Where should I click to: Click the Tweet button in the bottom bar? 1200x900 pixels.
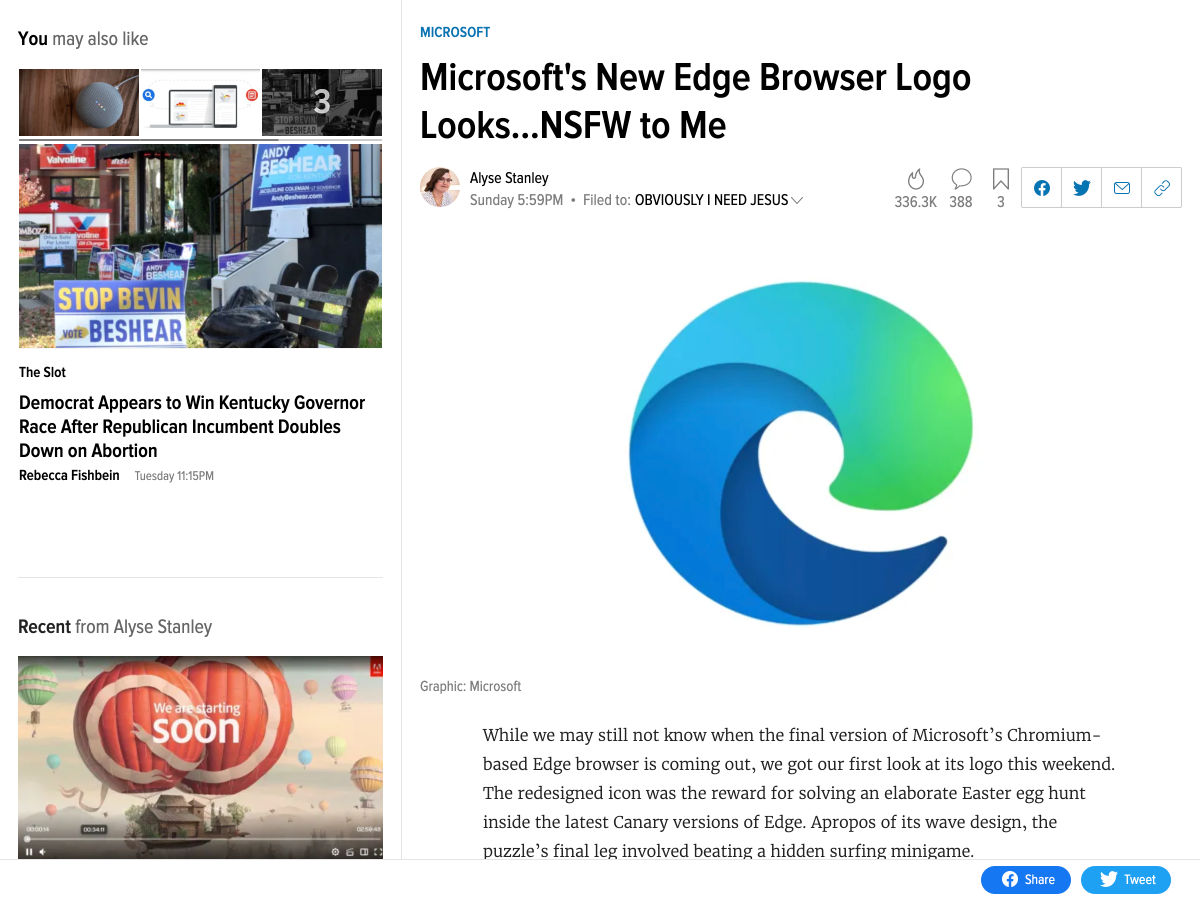point(1126,880)
